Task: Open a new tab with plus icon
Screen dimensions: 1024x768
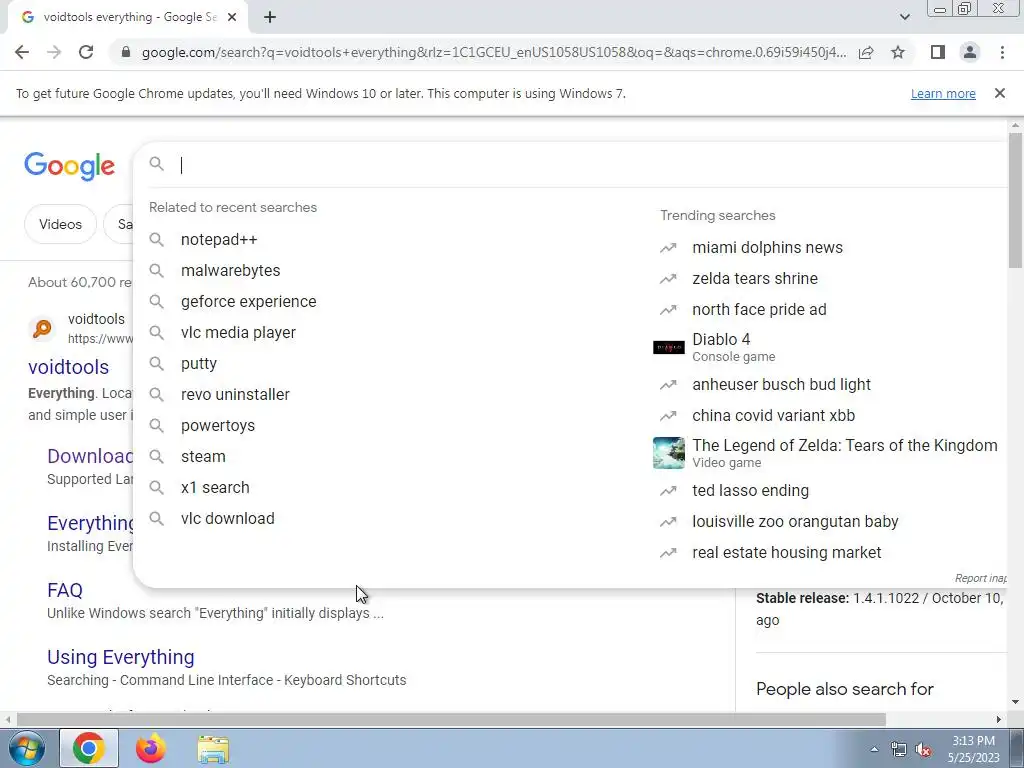Action: coord(270,17)
